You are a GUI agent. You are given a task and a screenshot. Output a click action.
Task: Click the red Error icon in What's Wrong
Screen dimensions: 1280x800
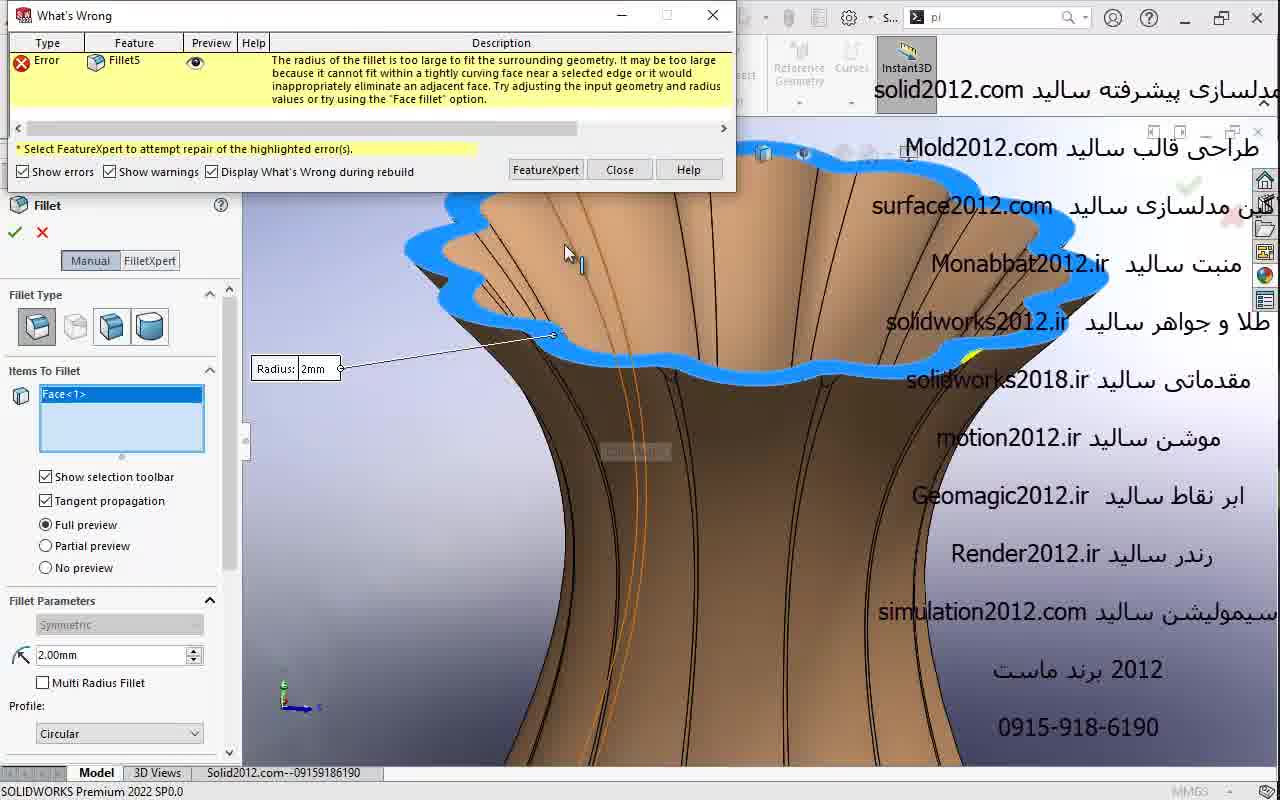[x=21, y=63]
